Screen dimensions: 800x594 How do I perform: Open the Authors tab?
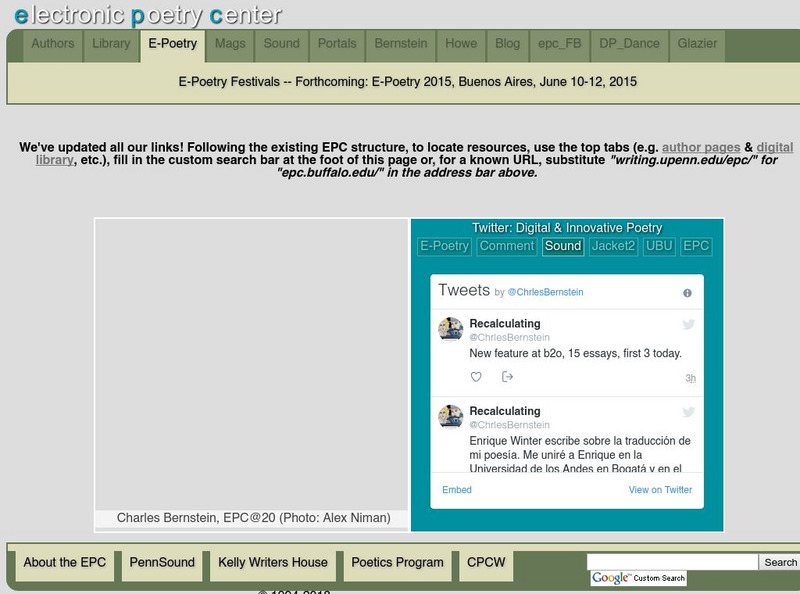click(53, 44)
